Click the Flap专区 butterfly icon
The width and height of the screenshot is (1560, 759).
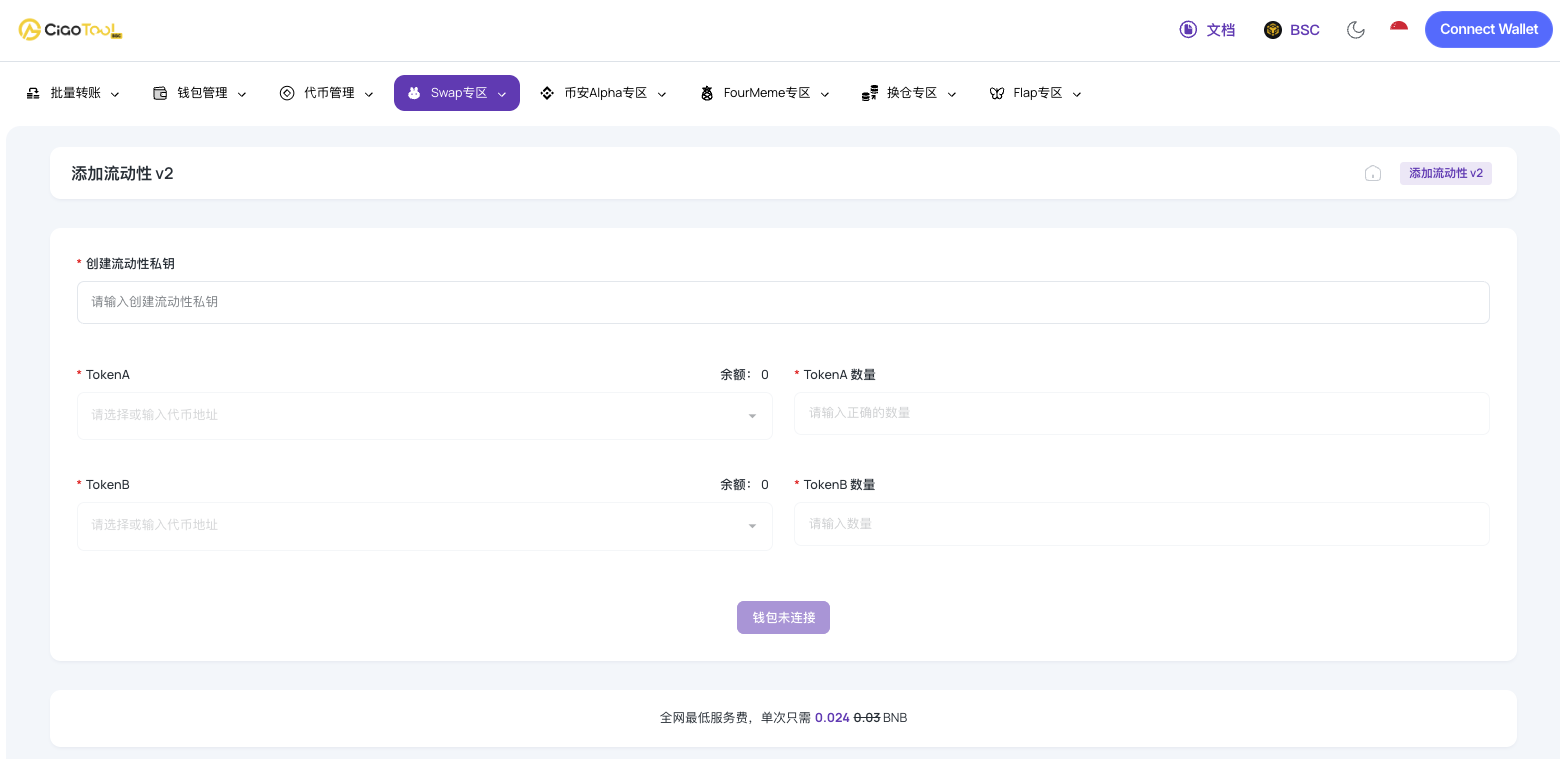997,93
